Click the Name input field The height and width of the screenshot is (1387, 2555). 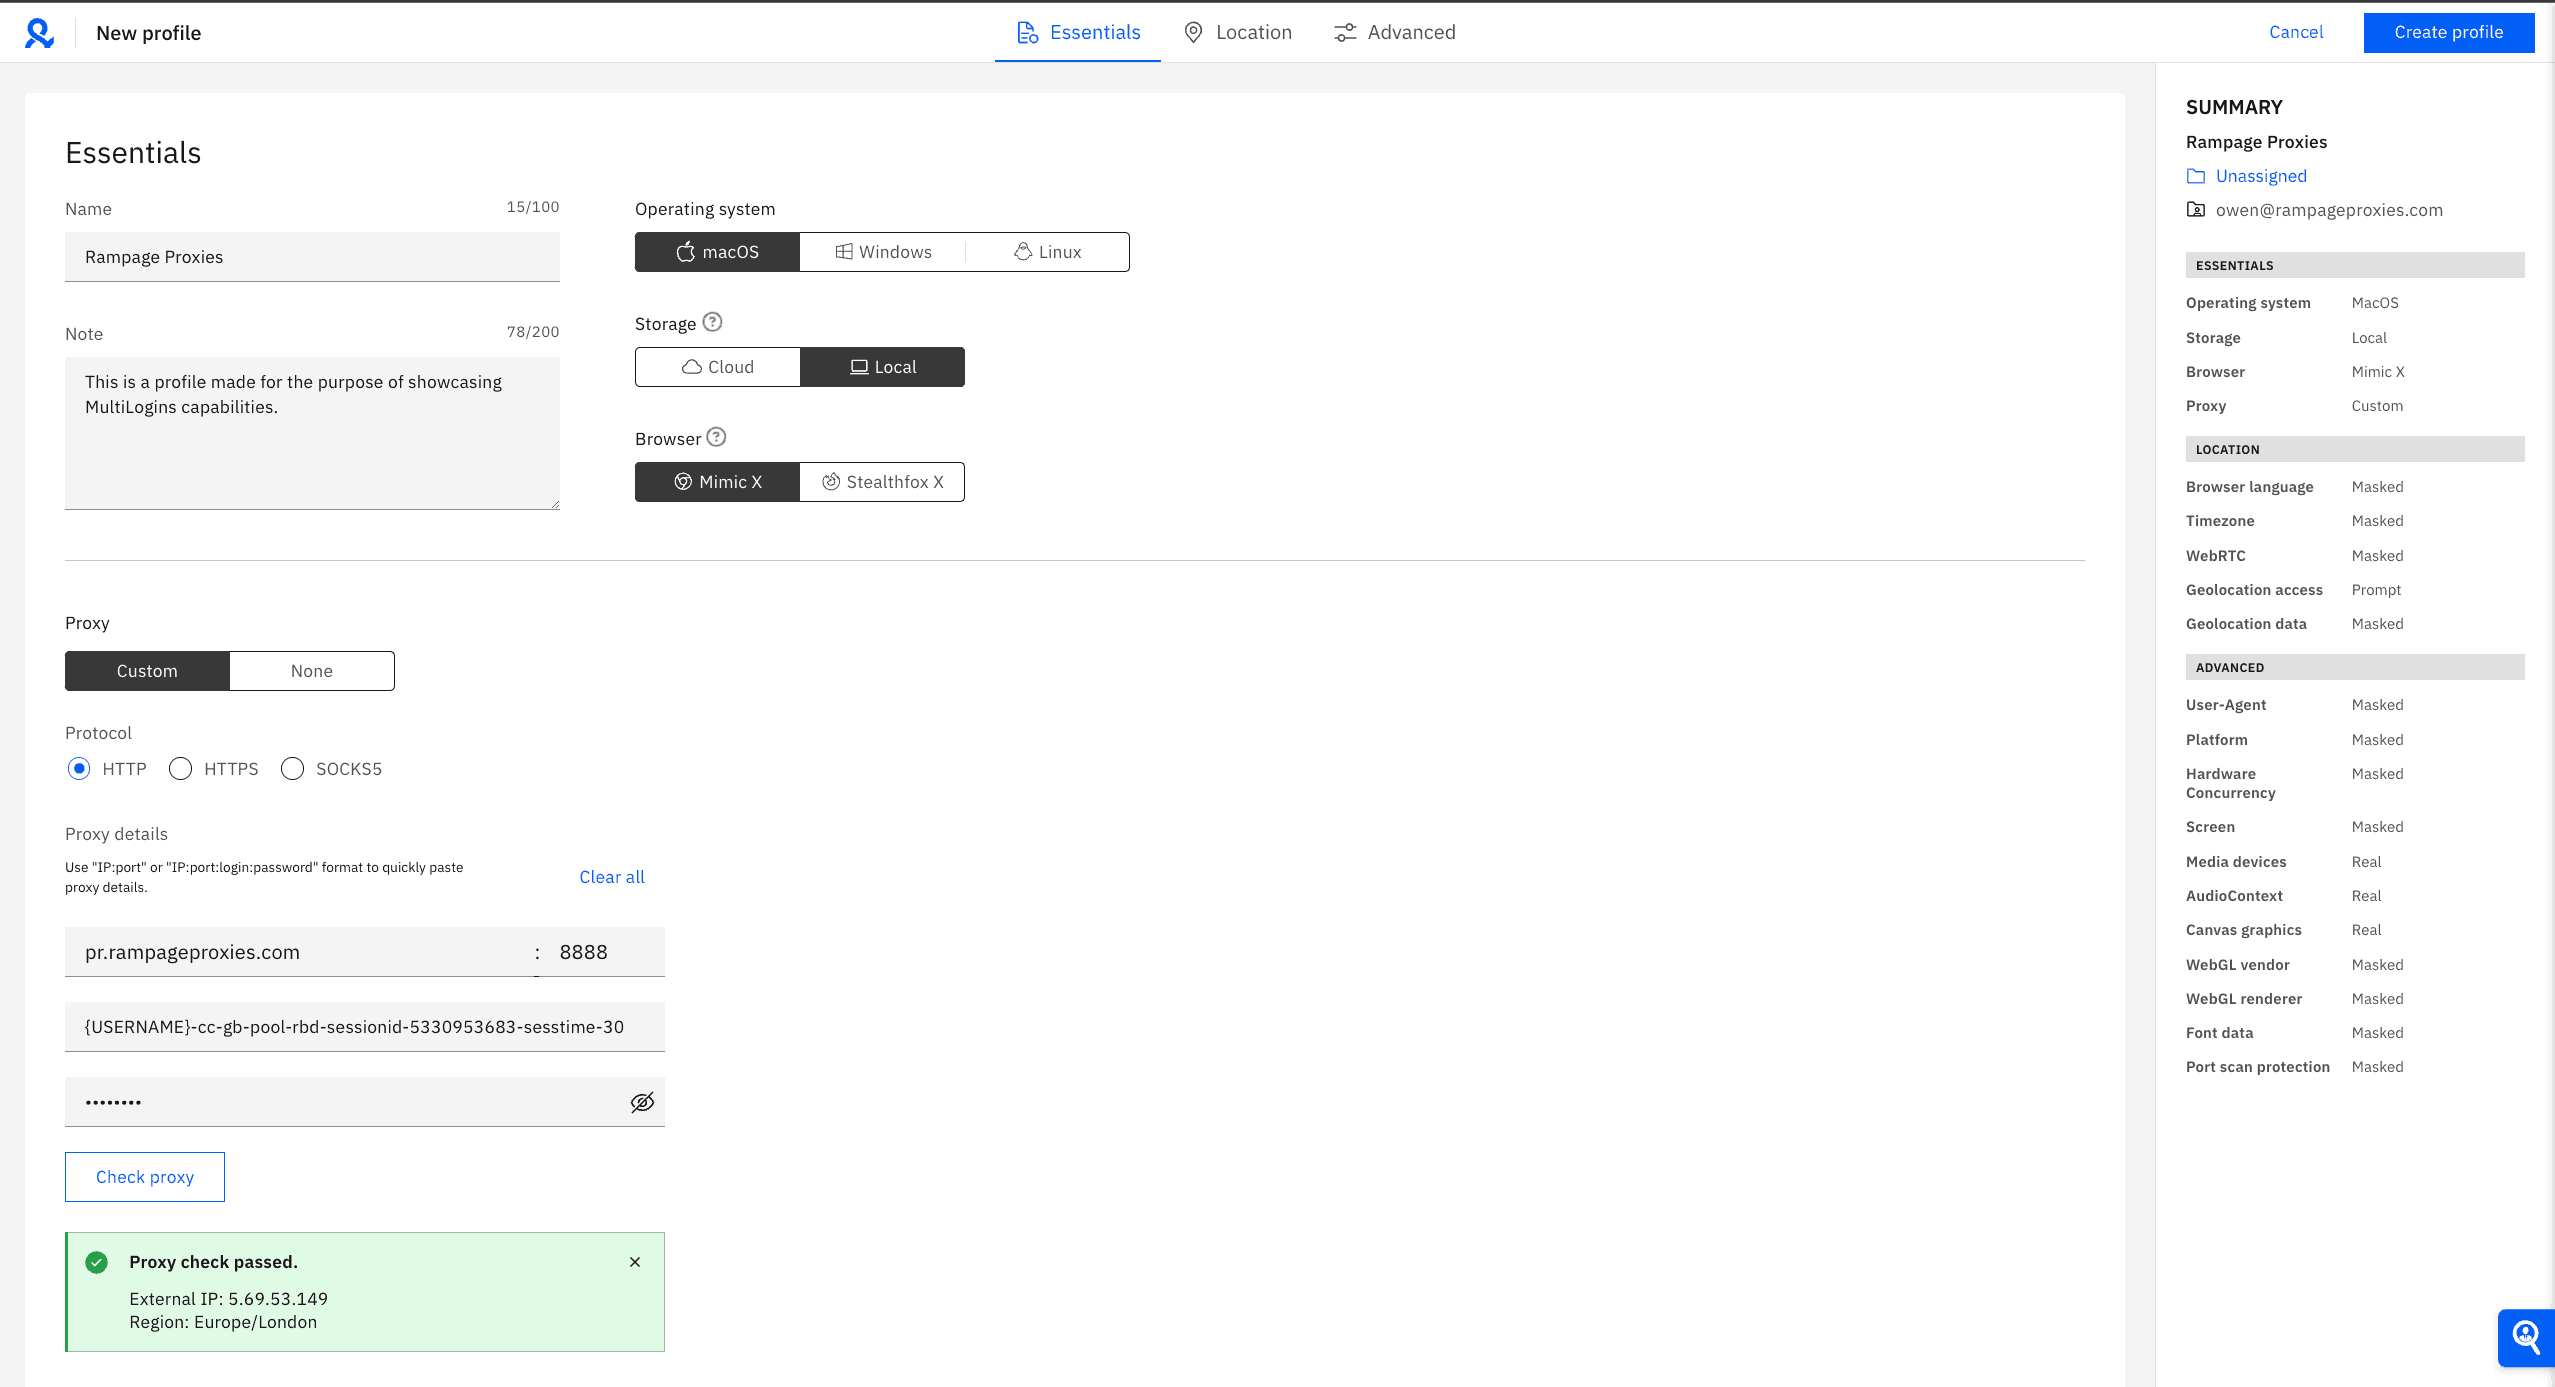(312, 257)
